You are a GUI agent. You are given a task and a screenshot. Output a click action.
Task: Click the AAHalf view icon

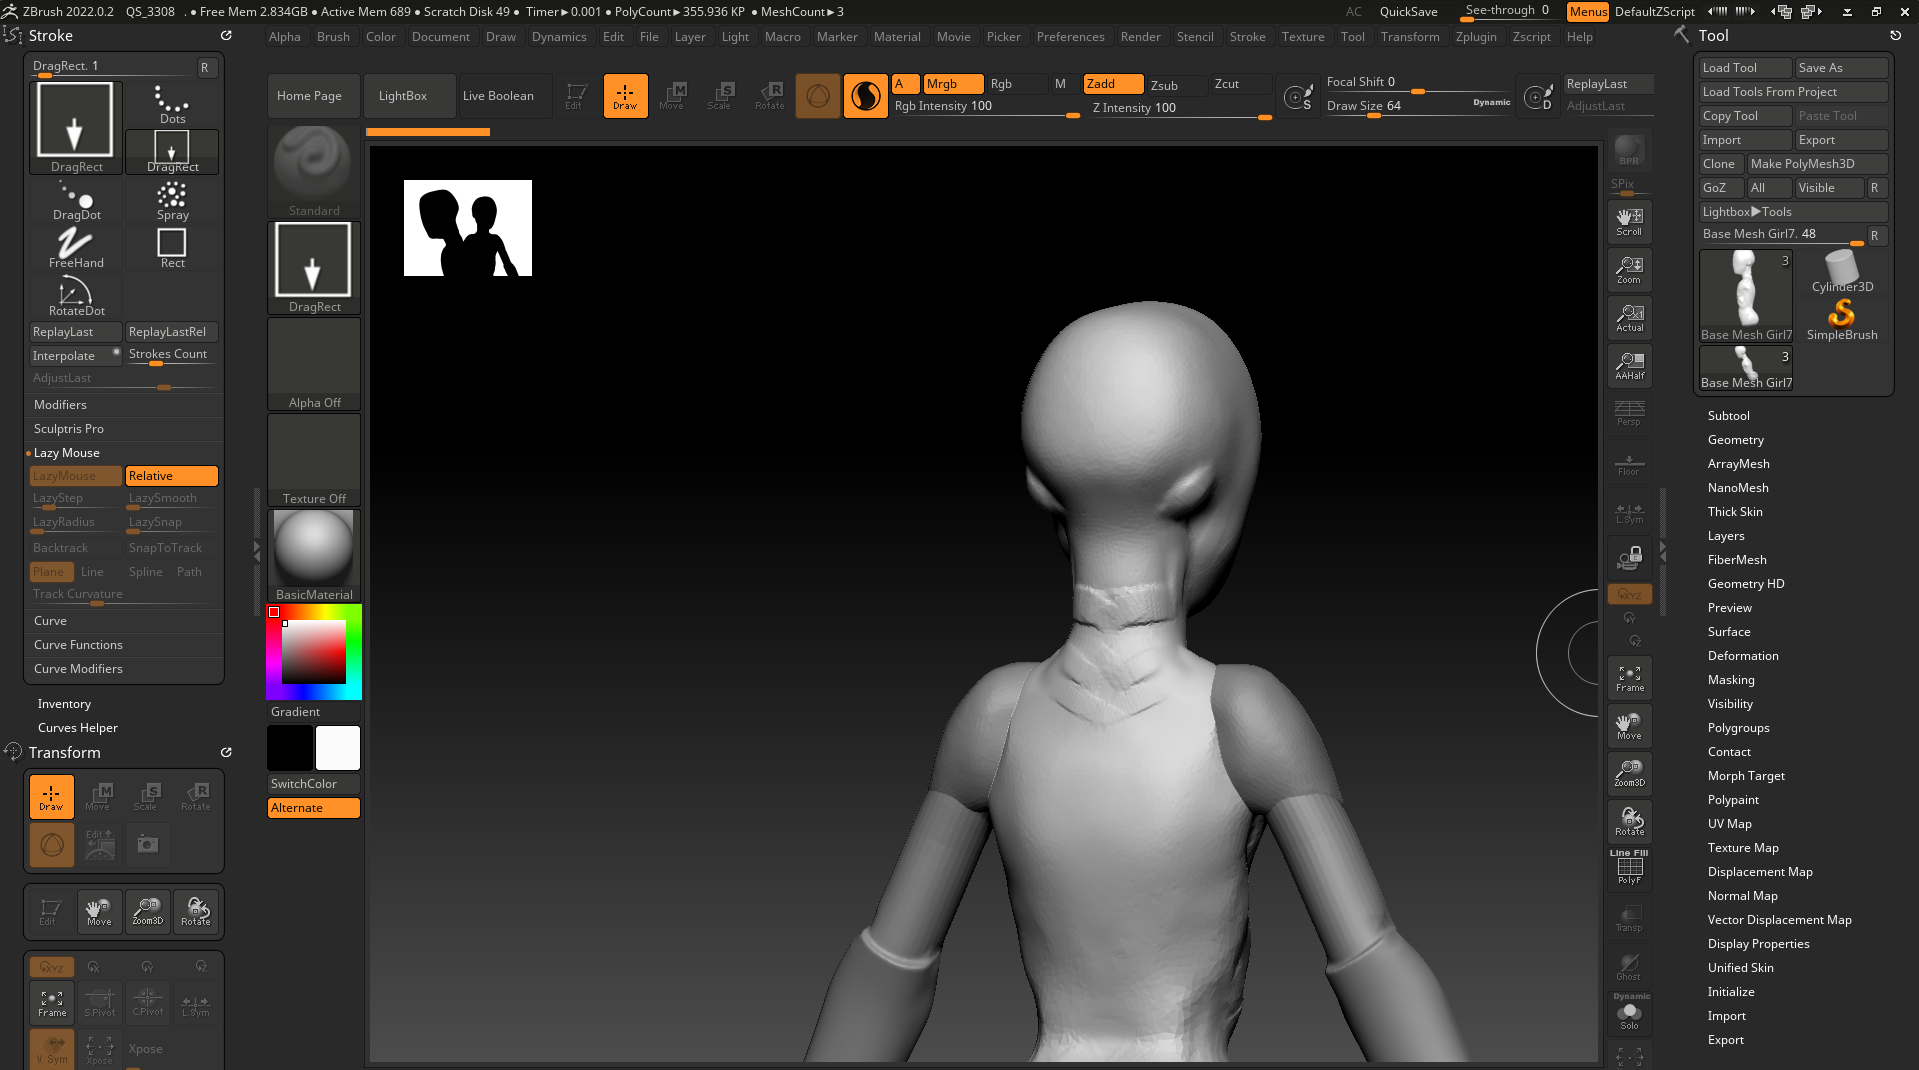(1629, 366)
